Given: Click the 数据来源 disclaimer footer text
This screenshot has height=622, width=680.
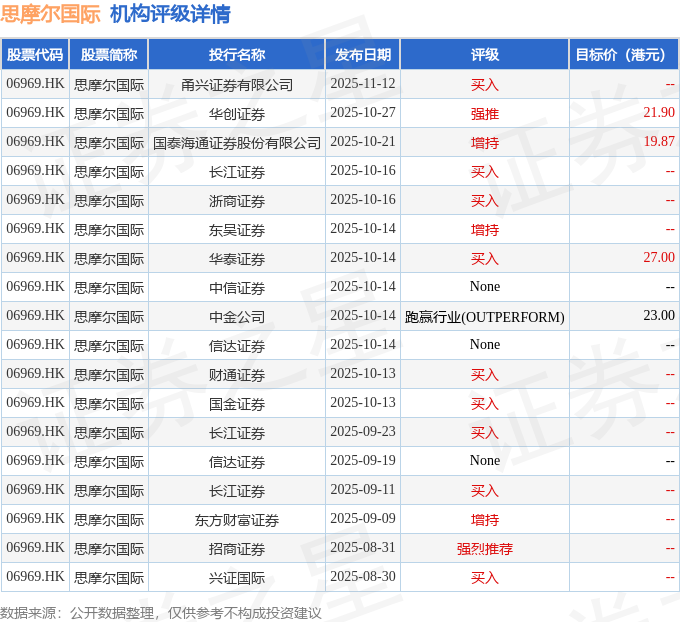Looking at the screenshot, I should tap(161, 613).
